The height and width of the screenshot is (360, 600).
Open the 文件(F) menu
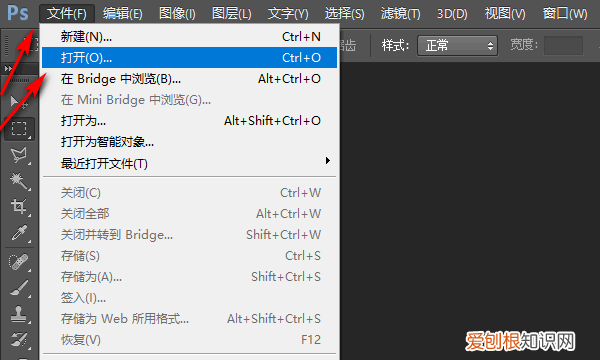click(67, 14)
